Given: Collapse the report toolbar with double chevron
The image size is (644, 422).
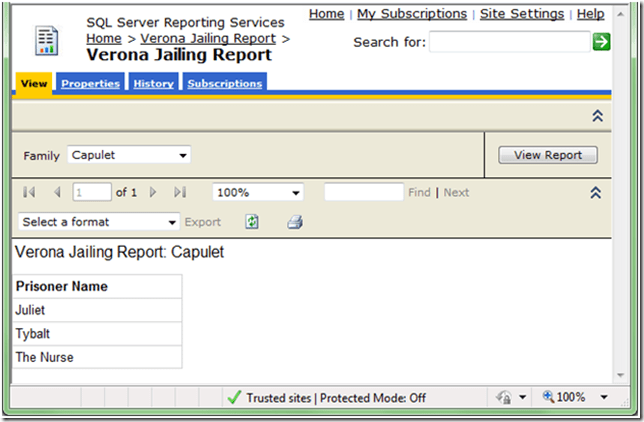Looking at the screenshot, I should point(597,192).
